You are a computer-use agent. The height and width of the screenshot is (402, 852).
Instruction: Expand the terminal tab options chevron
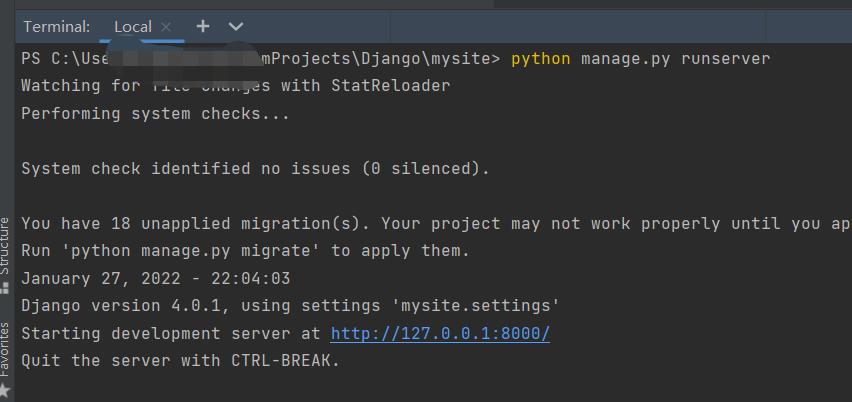point(236,26)
